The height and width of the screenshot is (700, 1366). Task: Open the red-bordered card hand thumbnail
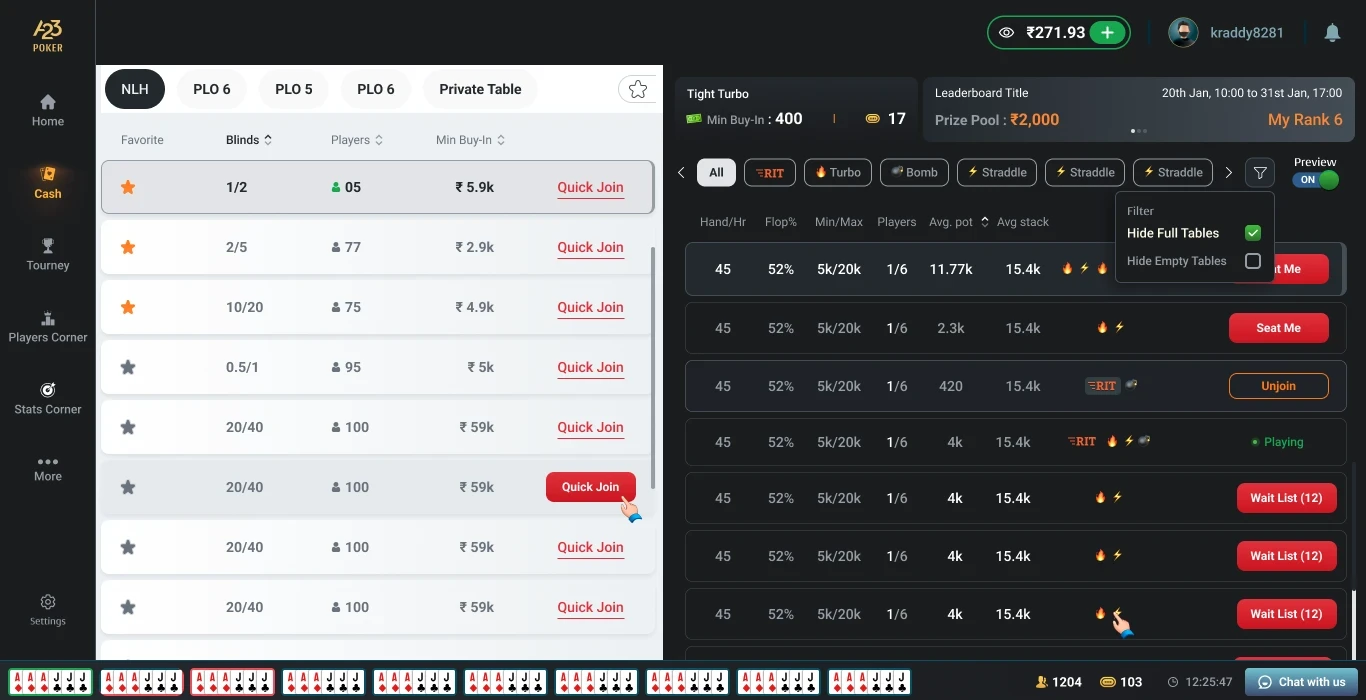pyautogui.click(x=232, y=682)
